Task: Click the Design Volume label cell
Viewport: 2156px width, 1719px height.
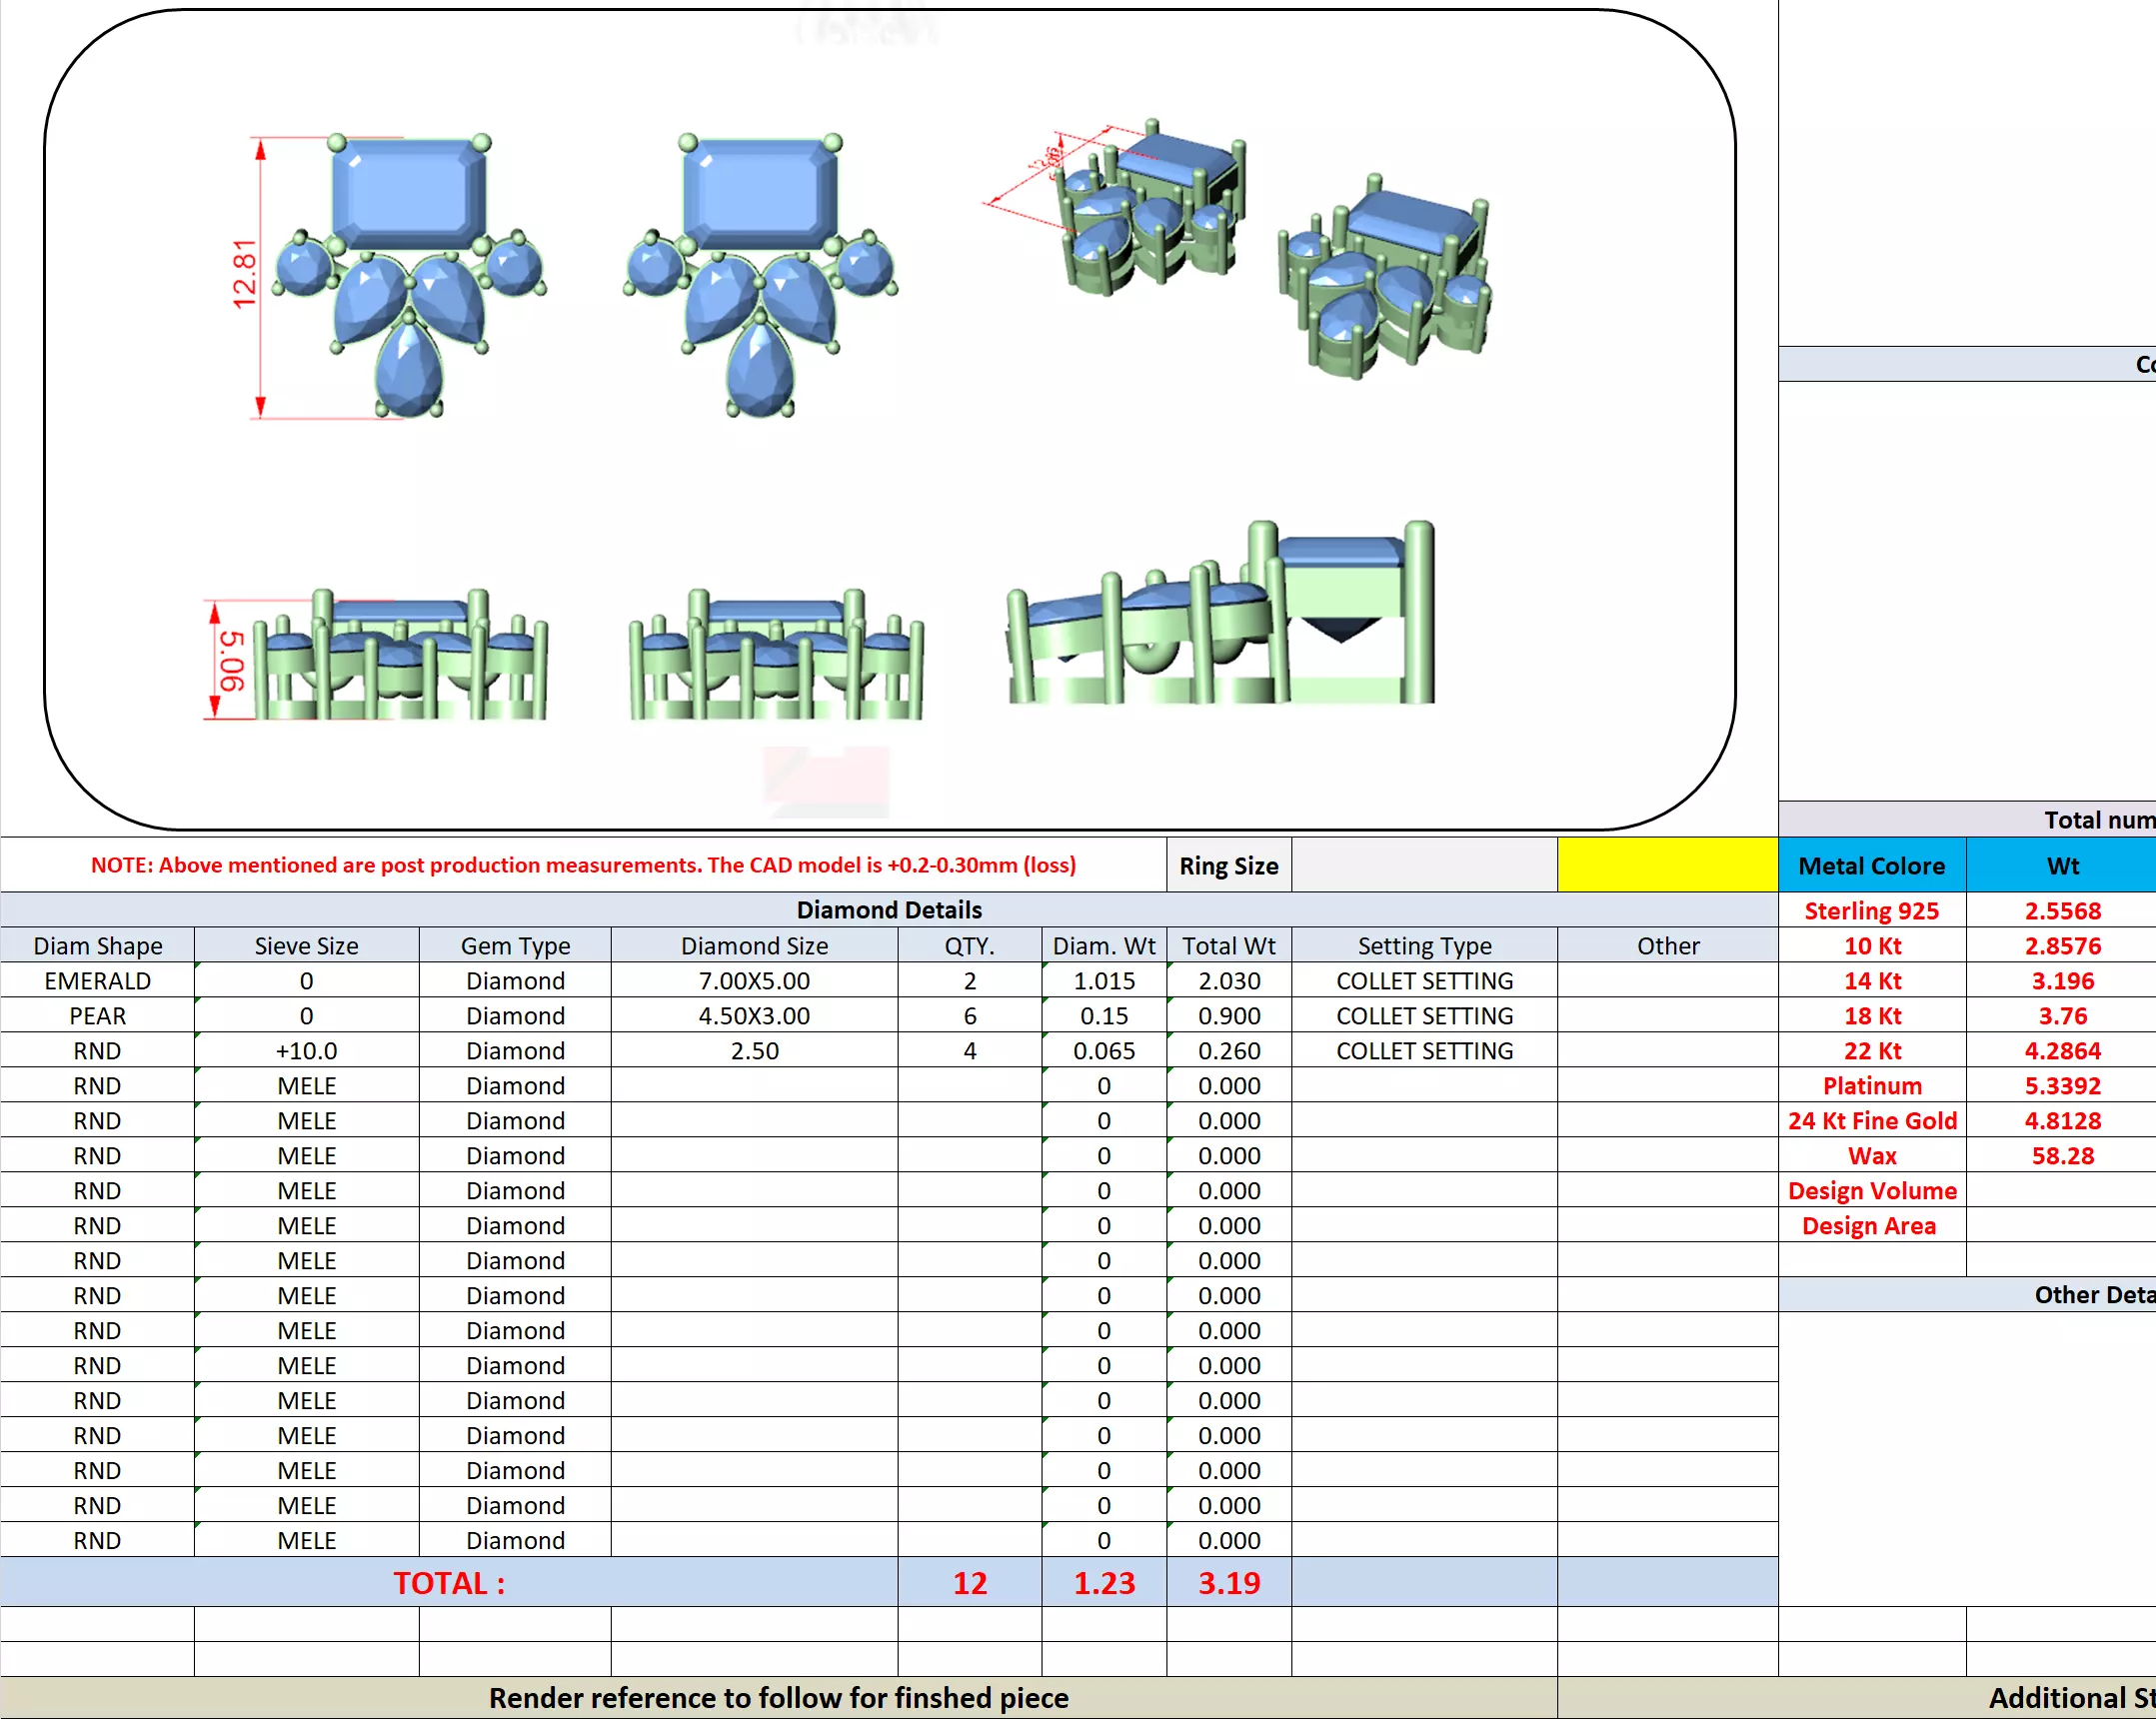Action: pos(1871,1190)
